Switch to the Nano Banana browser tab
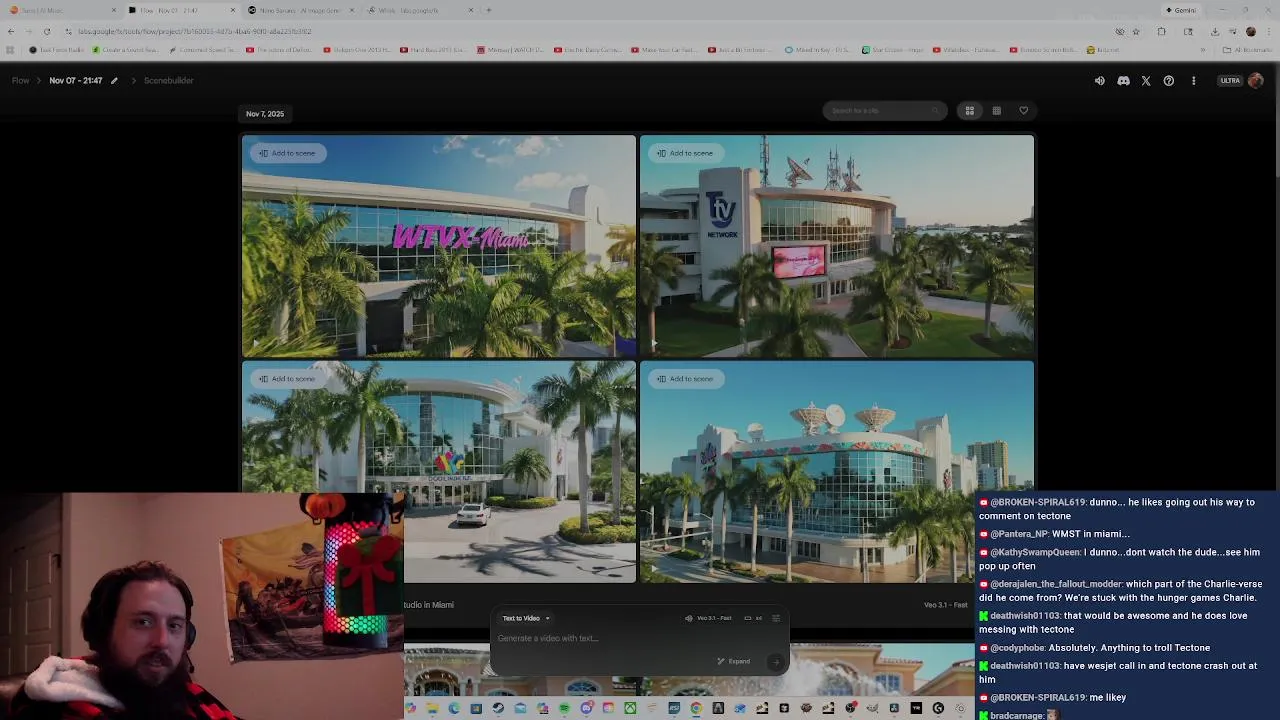 300,10
